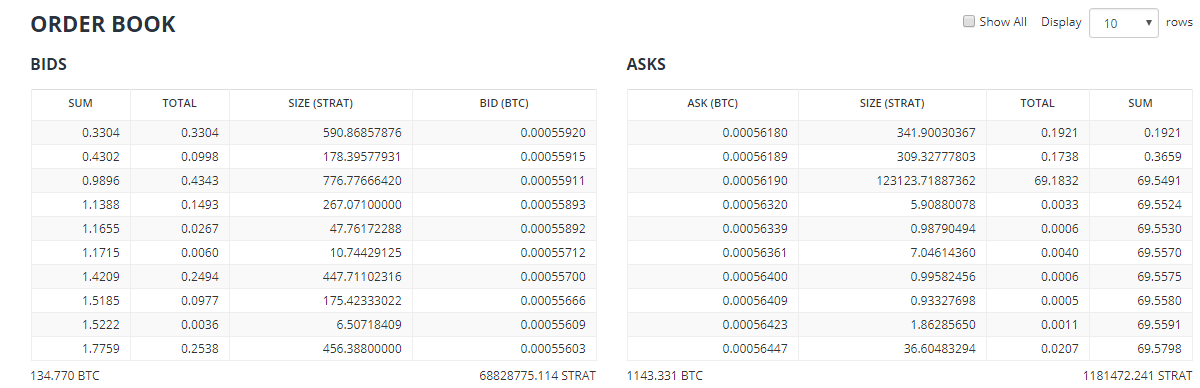The width and height of the screenshot is (1200, 388).
Task: Click ask size 123123.71887362
Action: click(x=927, y=181)
